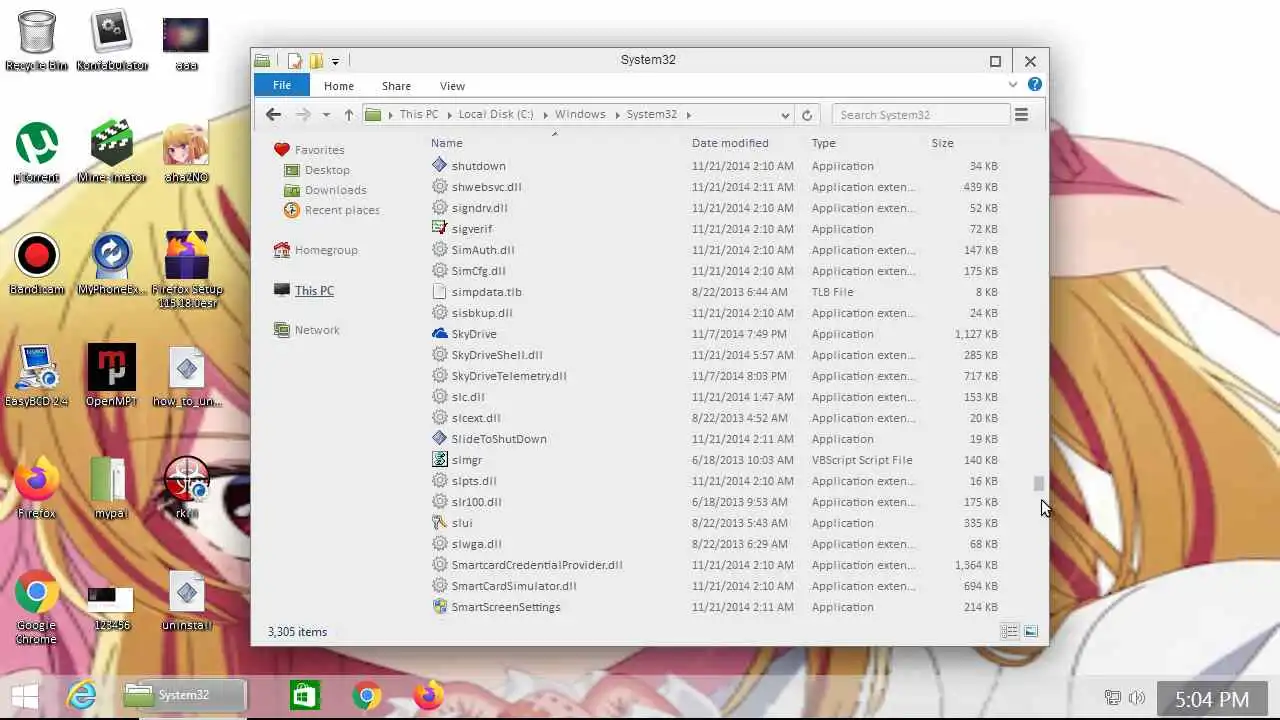Select the Firefox Setup installer icon
This screenshot has height=720, width=1280.
click(186, 270)
